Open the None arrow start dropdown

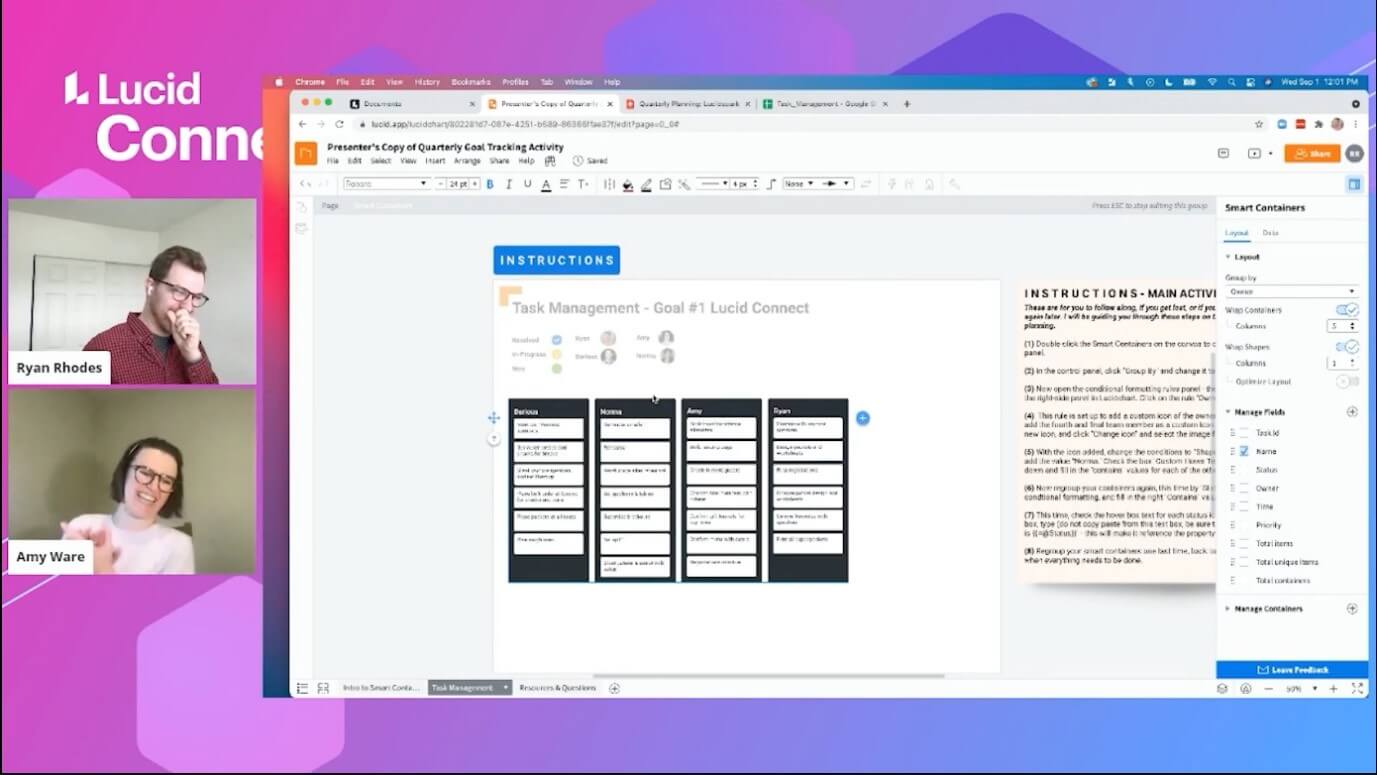799,184
